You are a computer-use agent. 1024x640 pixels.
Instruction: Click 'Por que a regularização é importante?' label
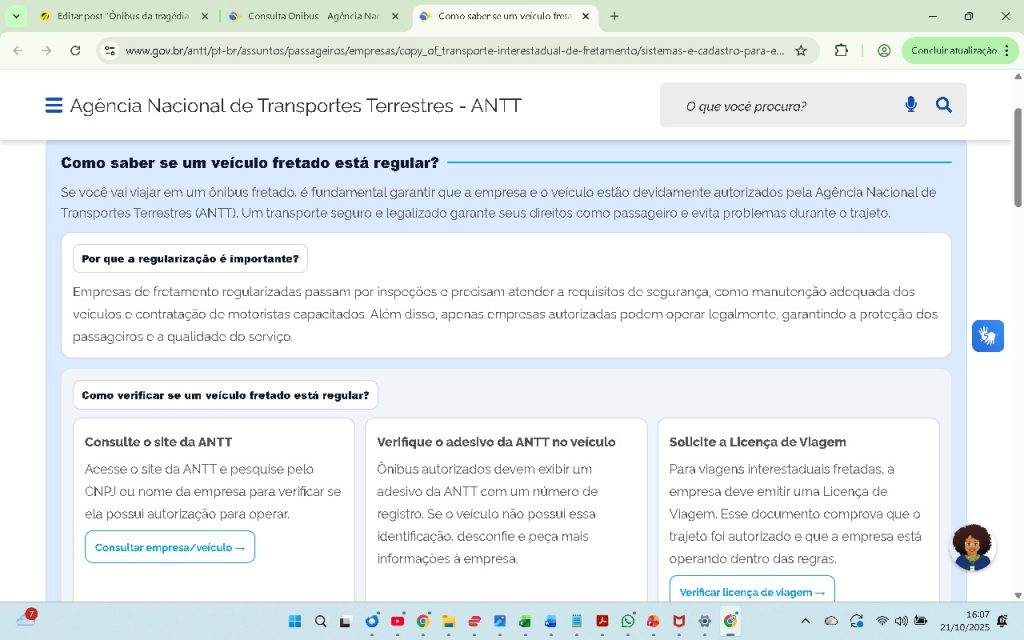(x=190, y=259)
